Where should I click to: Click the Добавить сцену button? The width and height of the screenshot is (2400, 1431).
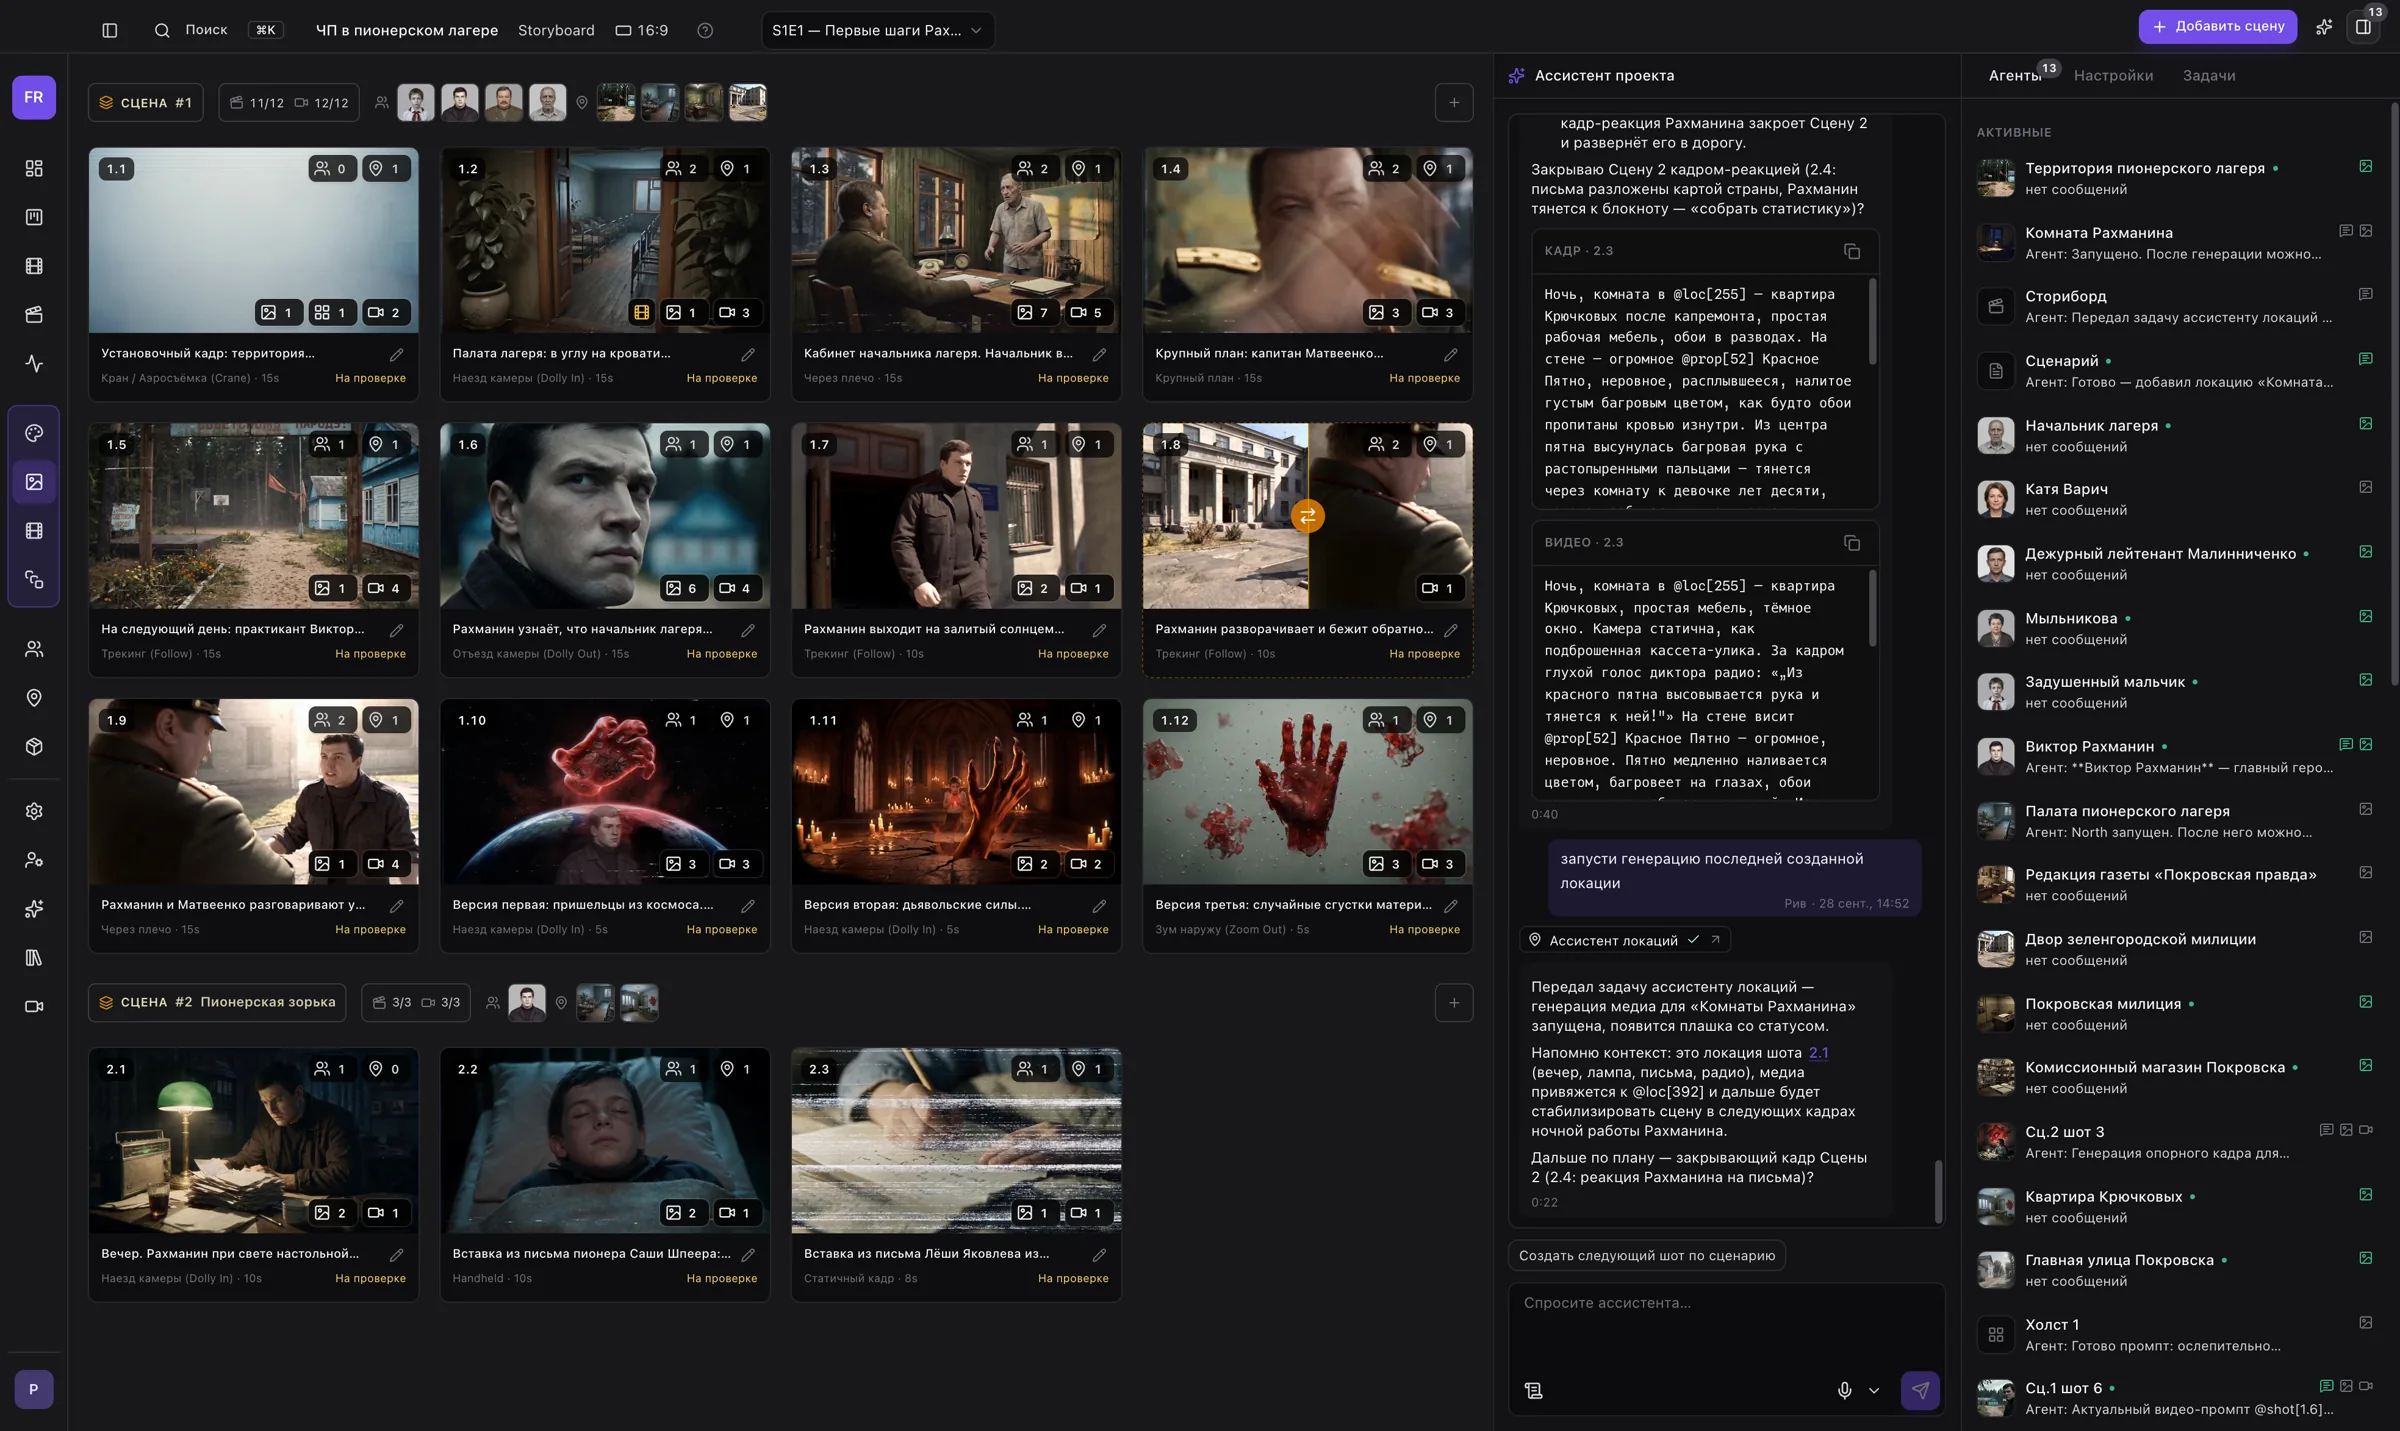pos(2217,26)
